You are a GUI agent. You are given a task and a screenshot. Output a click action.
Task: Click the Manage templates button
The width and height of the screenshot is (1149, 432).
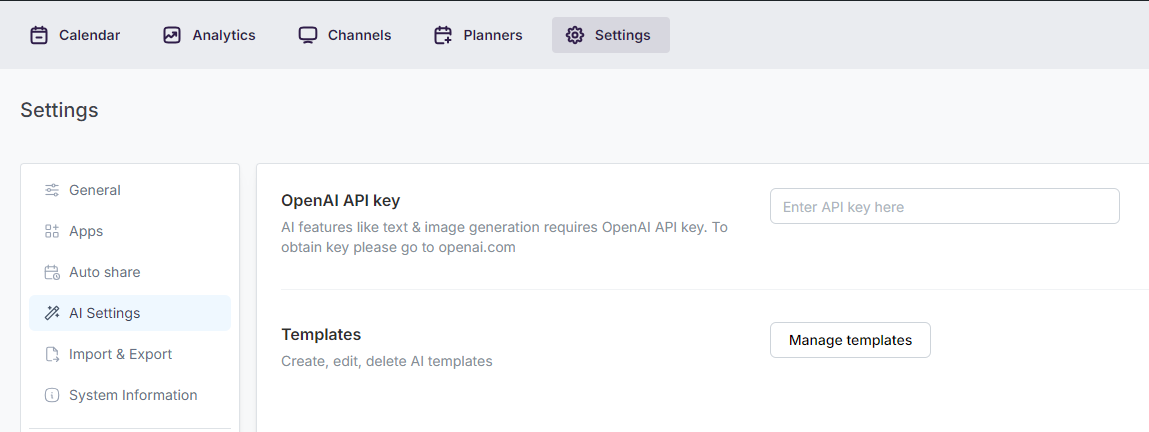[850, 340]
